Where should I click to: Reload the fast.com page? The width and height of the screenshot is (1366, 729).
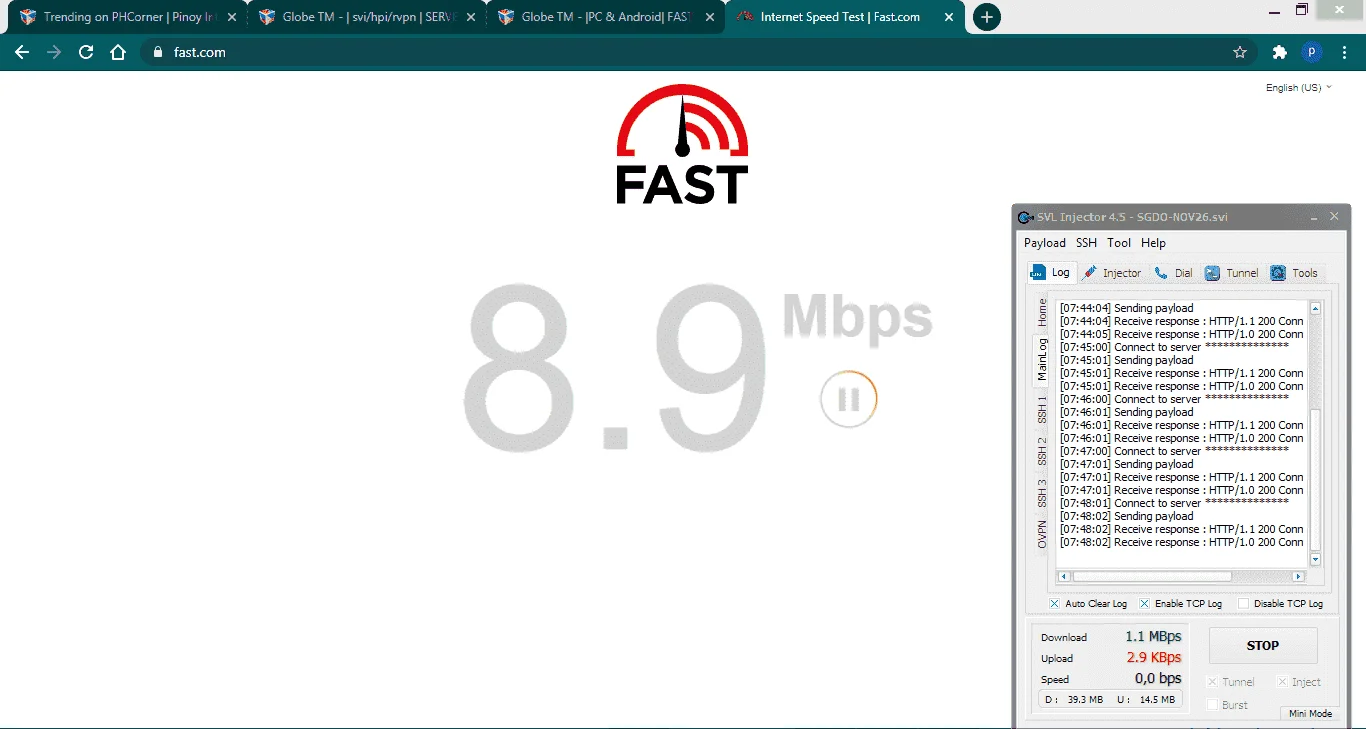coord(86,52)
